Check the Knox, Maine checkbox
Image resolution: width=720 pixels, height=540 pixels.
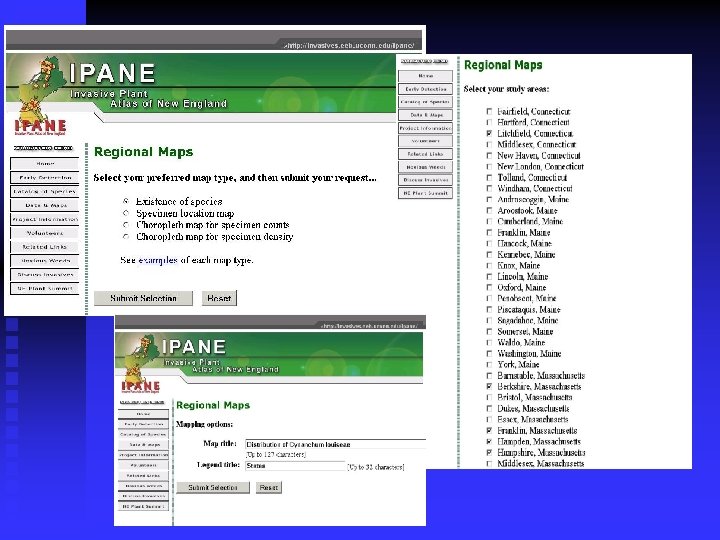click(x=489, y=265)
